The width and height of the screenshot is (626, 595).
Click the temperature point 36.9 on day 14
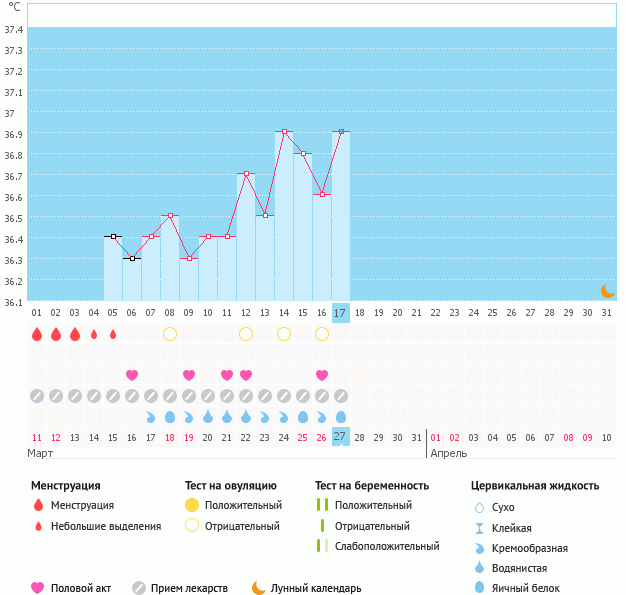284,132
